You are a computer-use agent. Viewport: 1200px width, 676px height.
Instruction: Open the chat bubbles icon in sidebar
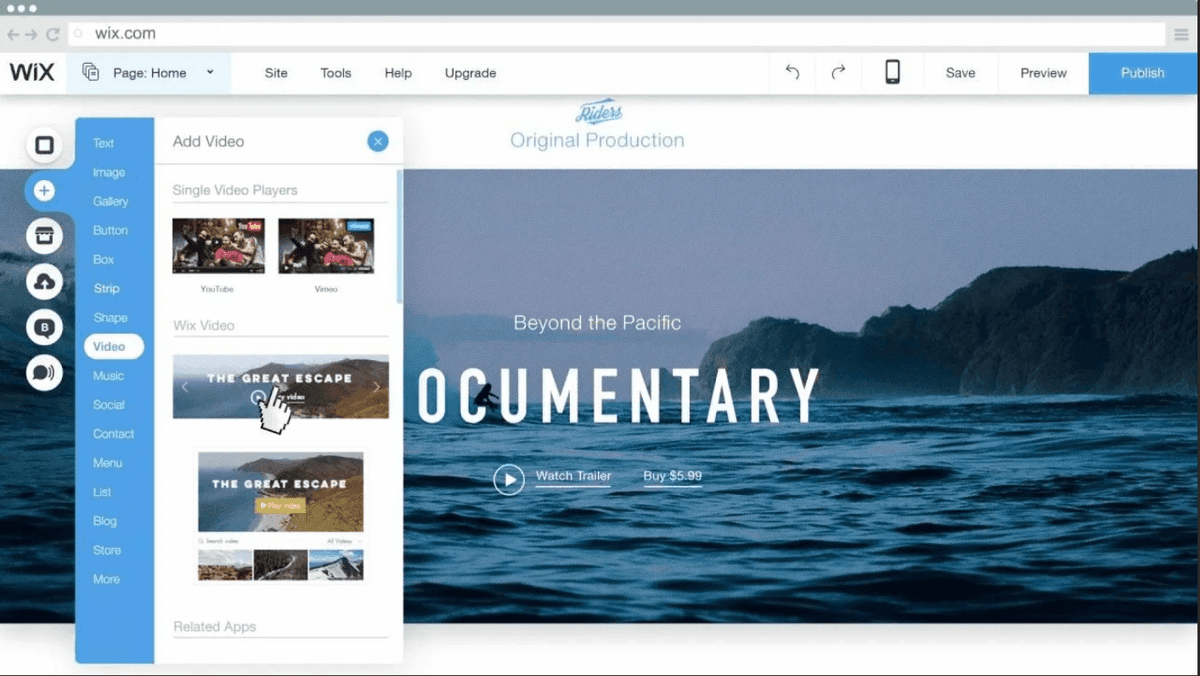tap(44, 373)
